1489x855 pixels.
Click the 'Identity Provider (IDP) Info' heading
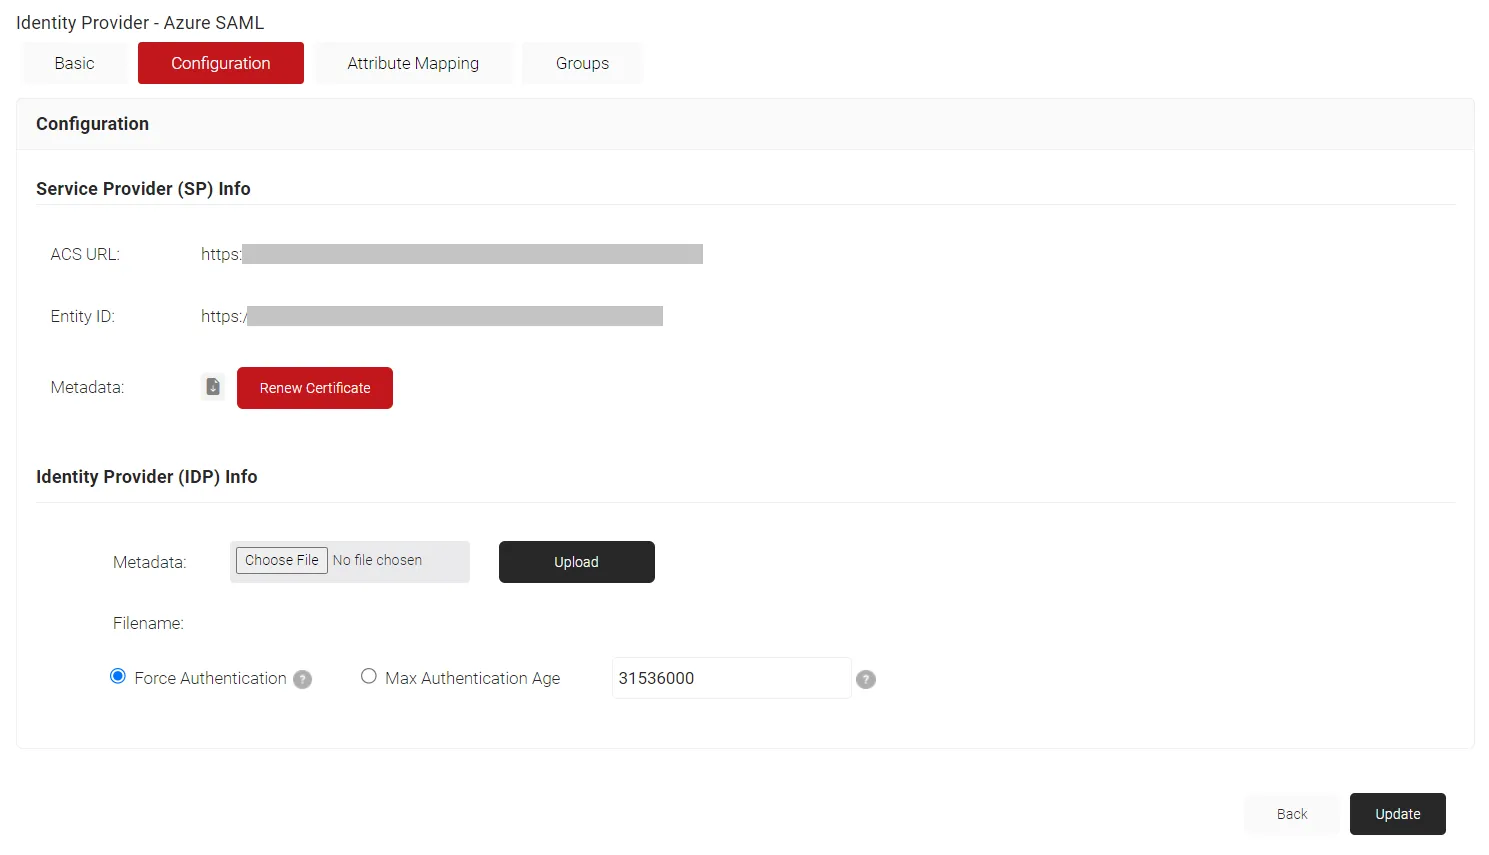click(147, 476)
